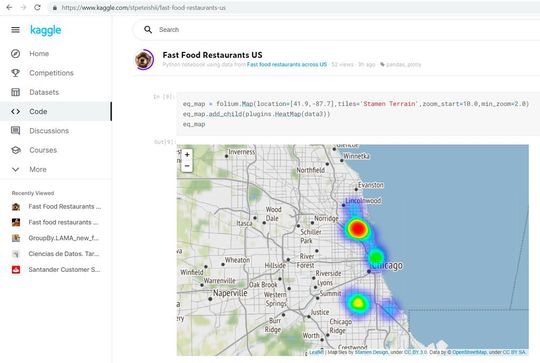Focus the Kaggle Search field
Screen dimensions: 540x363
336,30
